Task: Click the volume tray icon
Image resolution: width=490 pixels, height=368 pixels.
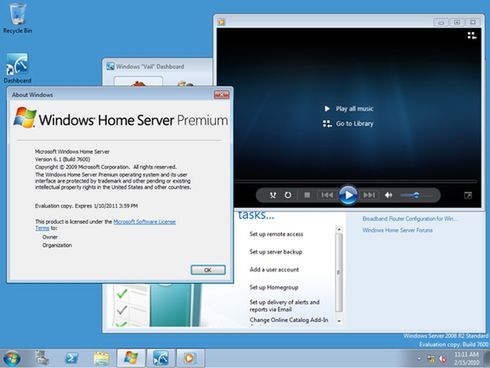Action: (442, 359)
